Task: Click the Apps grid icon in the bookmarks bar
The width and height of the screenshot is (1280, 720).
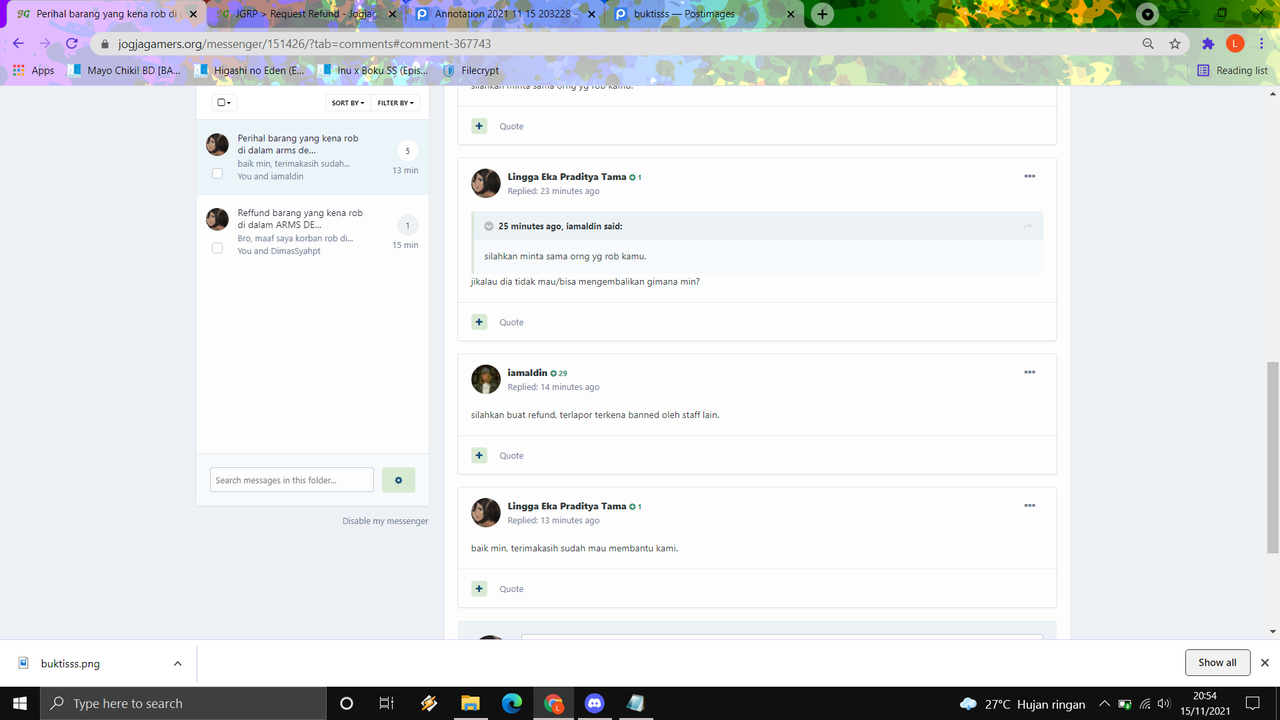Action: [18, 71]
